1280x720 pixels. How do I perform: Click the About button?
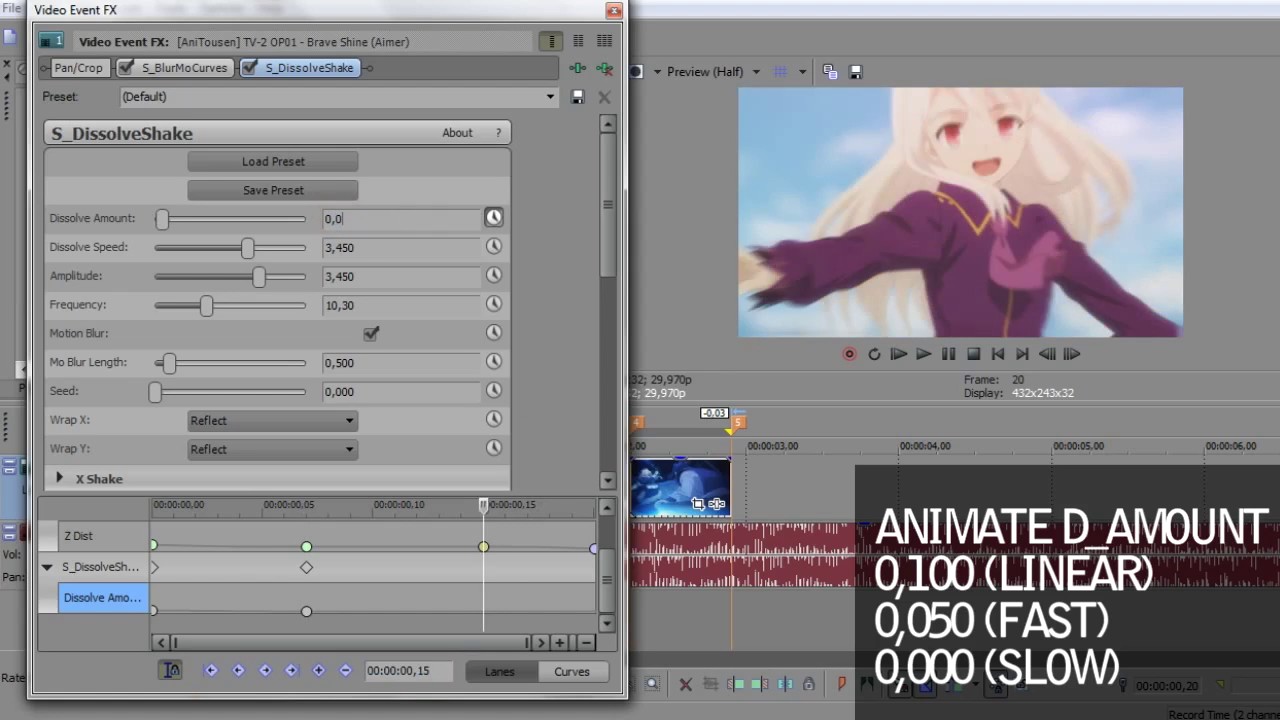pos(457,133)
